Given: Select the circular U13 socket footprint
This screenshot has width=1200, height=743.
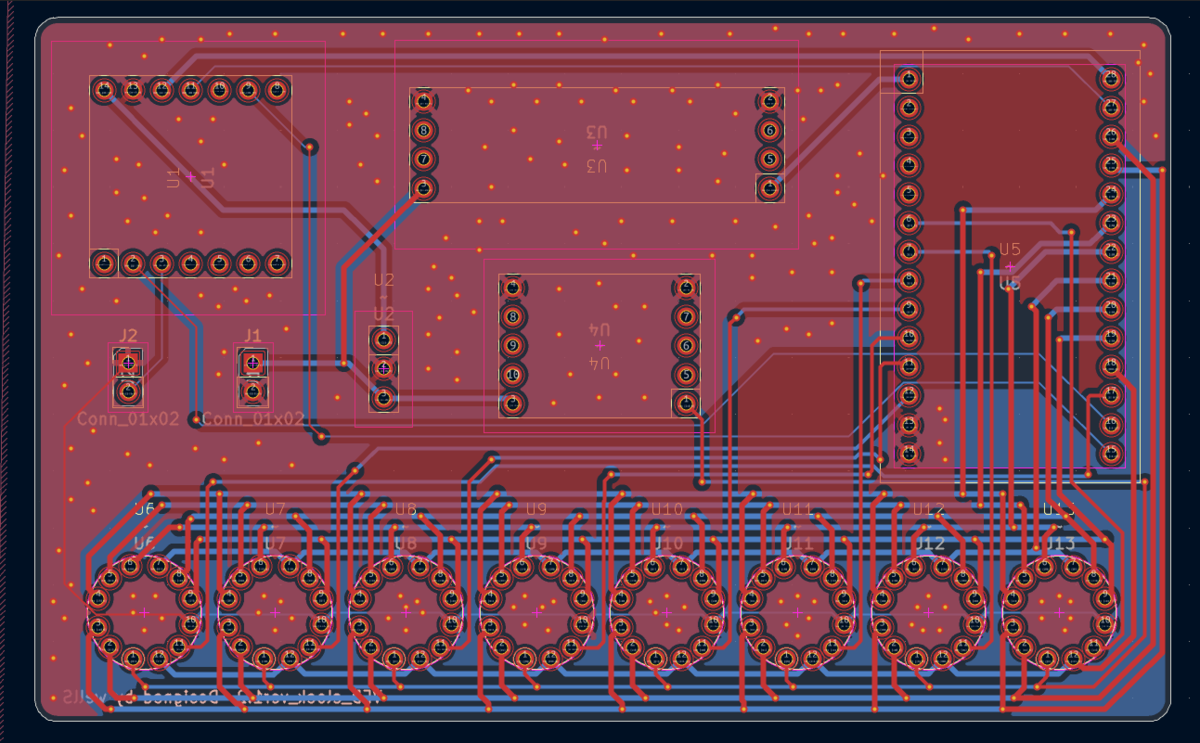Looking at the screenshot, I should (x=1060, y=612).
